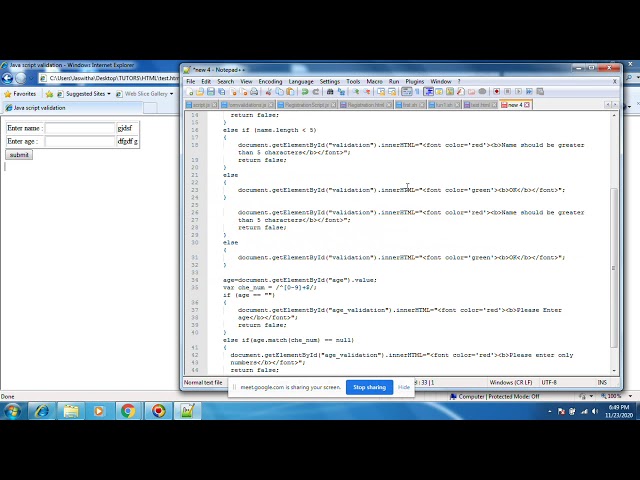This screenshot has width=640, height=480.
Task: Open the Macro menu
Action: click(x=374, y=82)
